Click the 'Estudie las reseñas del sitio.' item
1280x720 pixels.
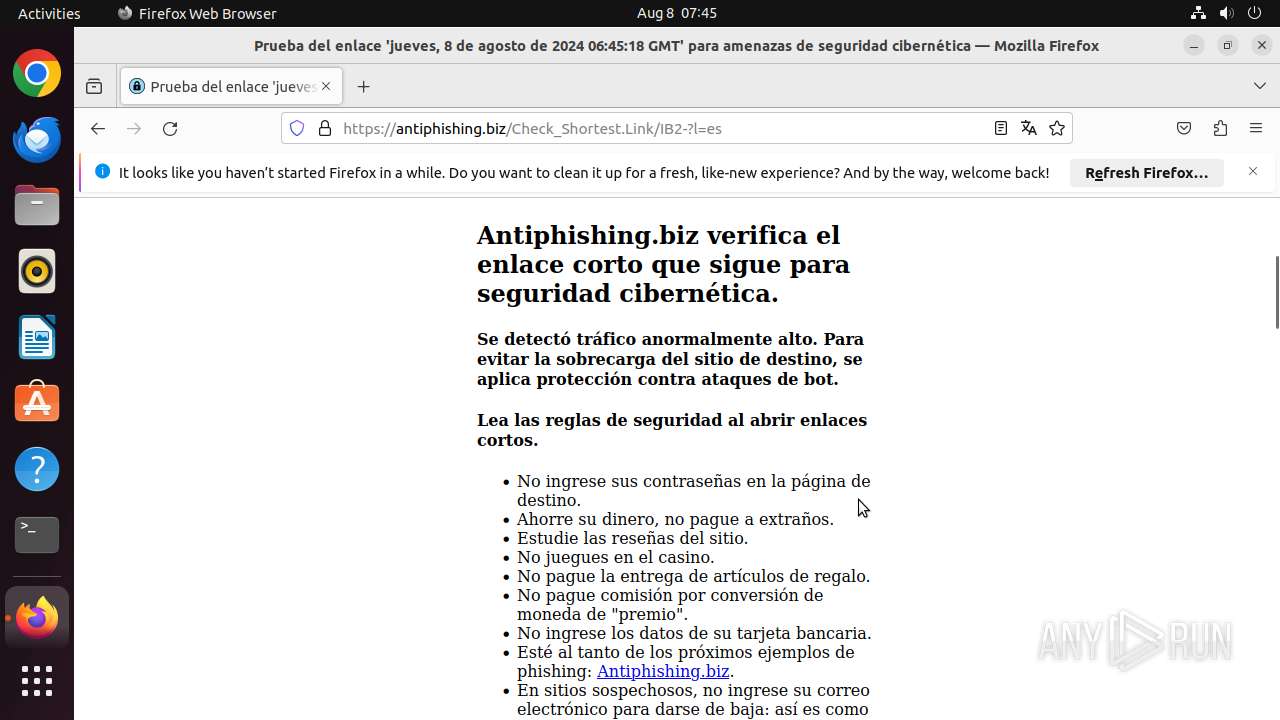(x=632, y=538)
